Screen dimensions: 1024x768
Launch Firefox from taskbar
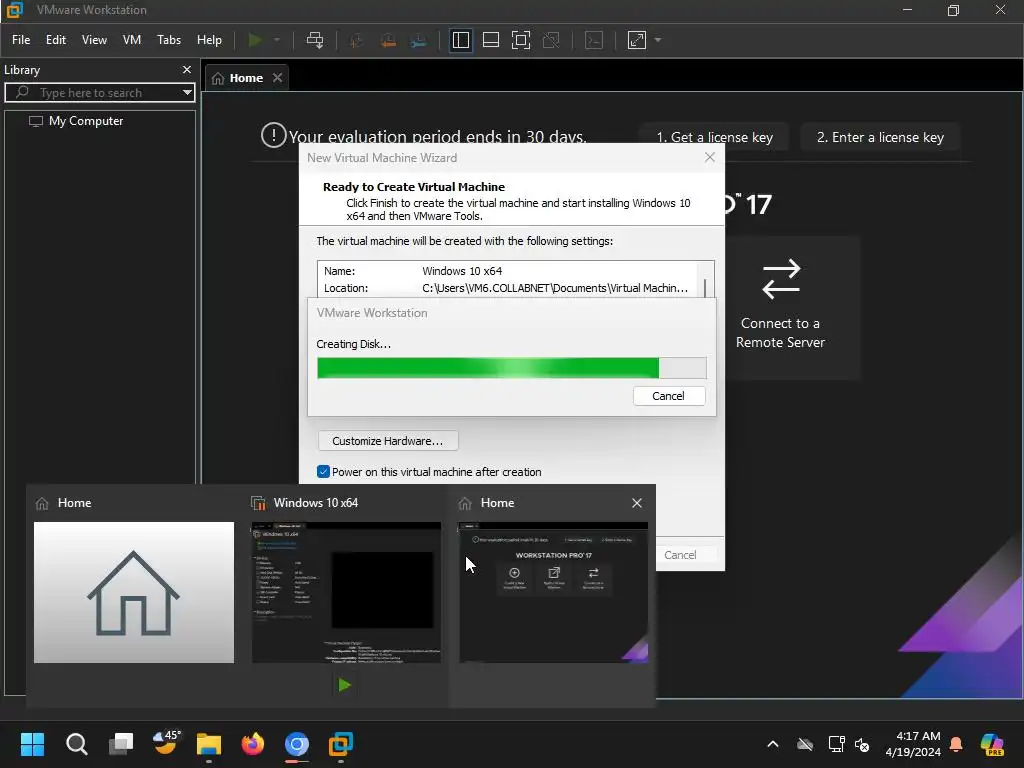tap(253, 744)
